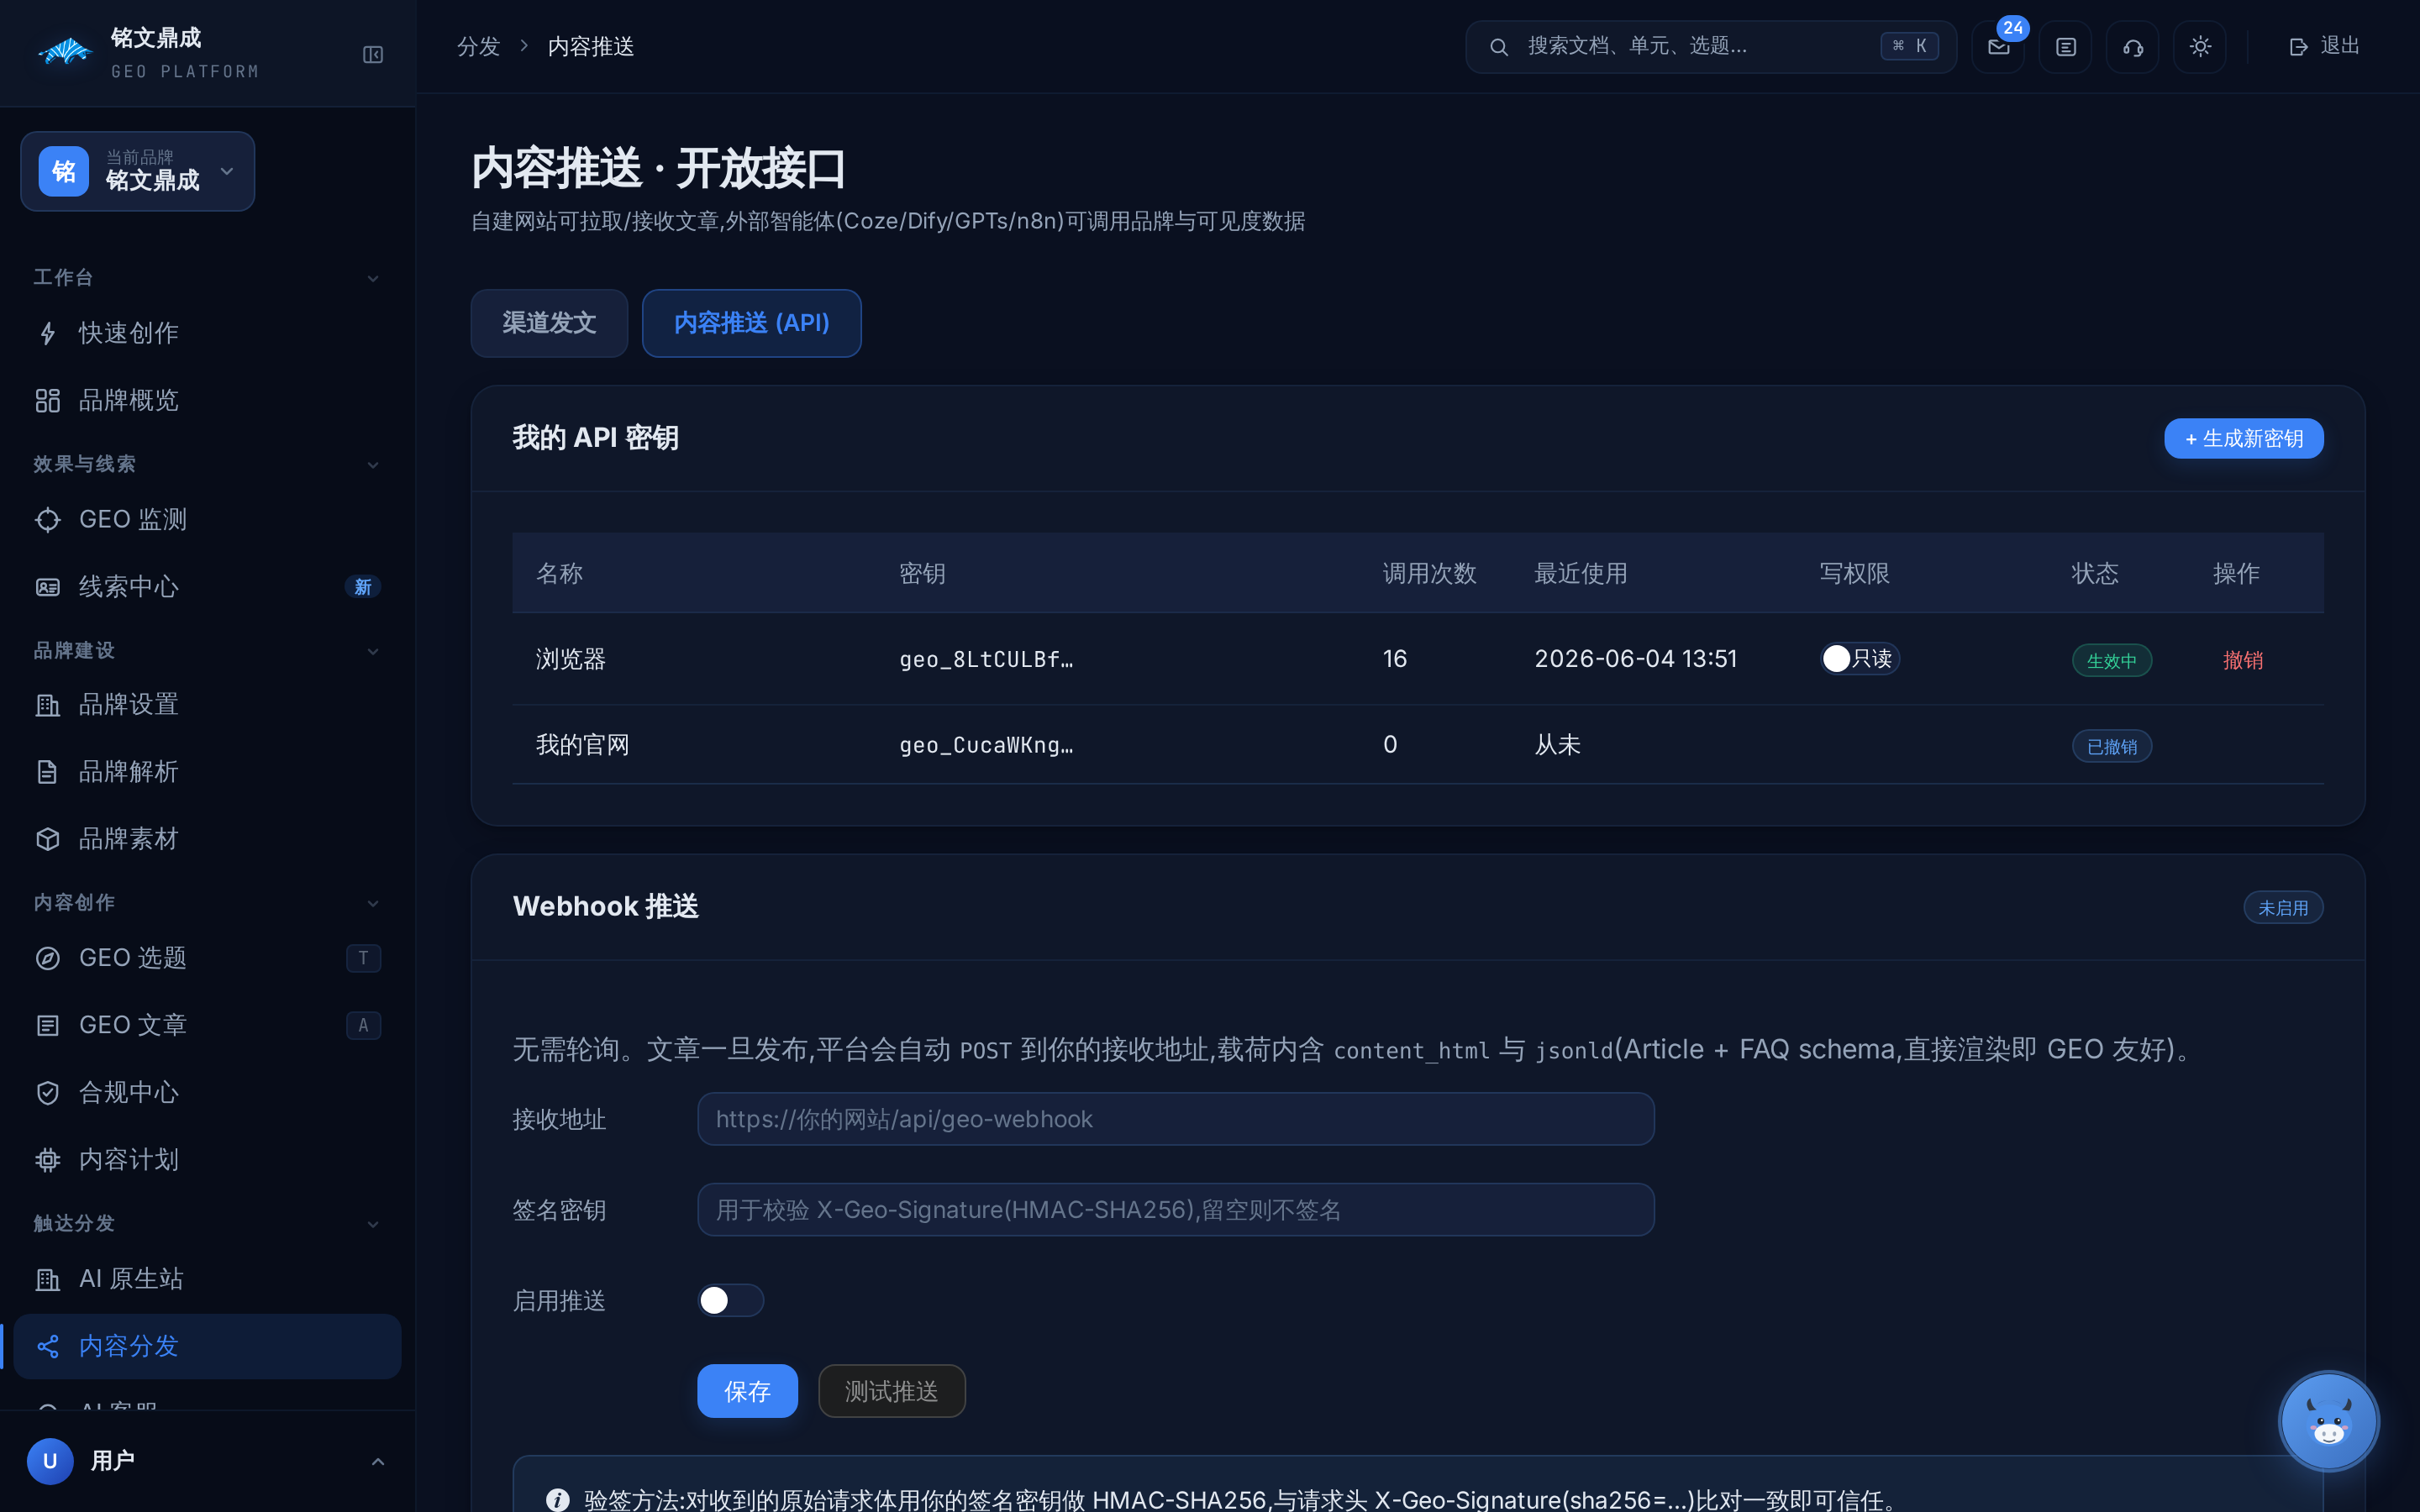
Task: Go to 分发 breadcrumb
Action: [478, 47]
